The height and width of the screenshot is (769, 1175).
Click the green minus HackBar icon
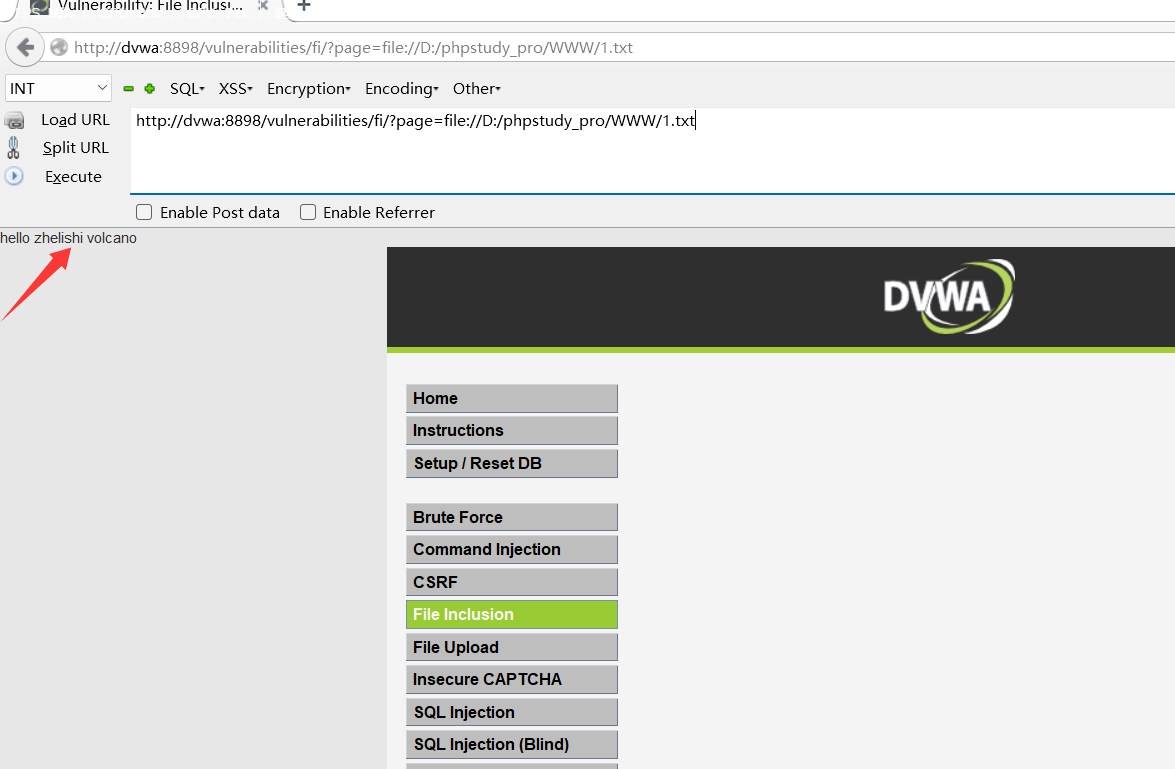128,88
